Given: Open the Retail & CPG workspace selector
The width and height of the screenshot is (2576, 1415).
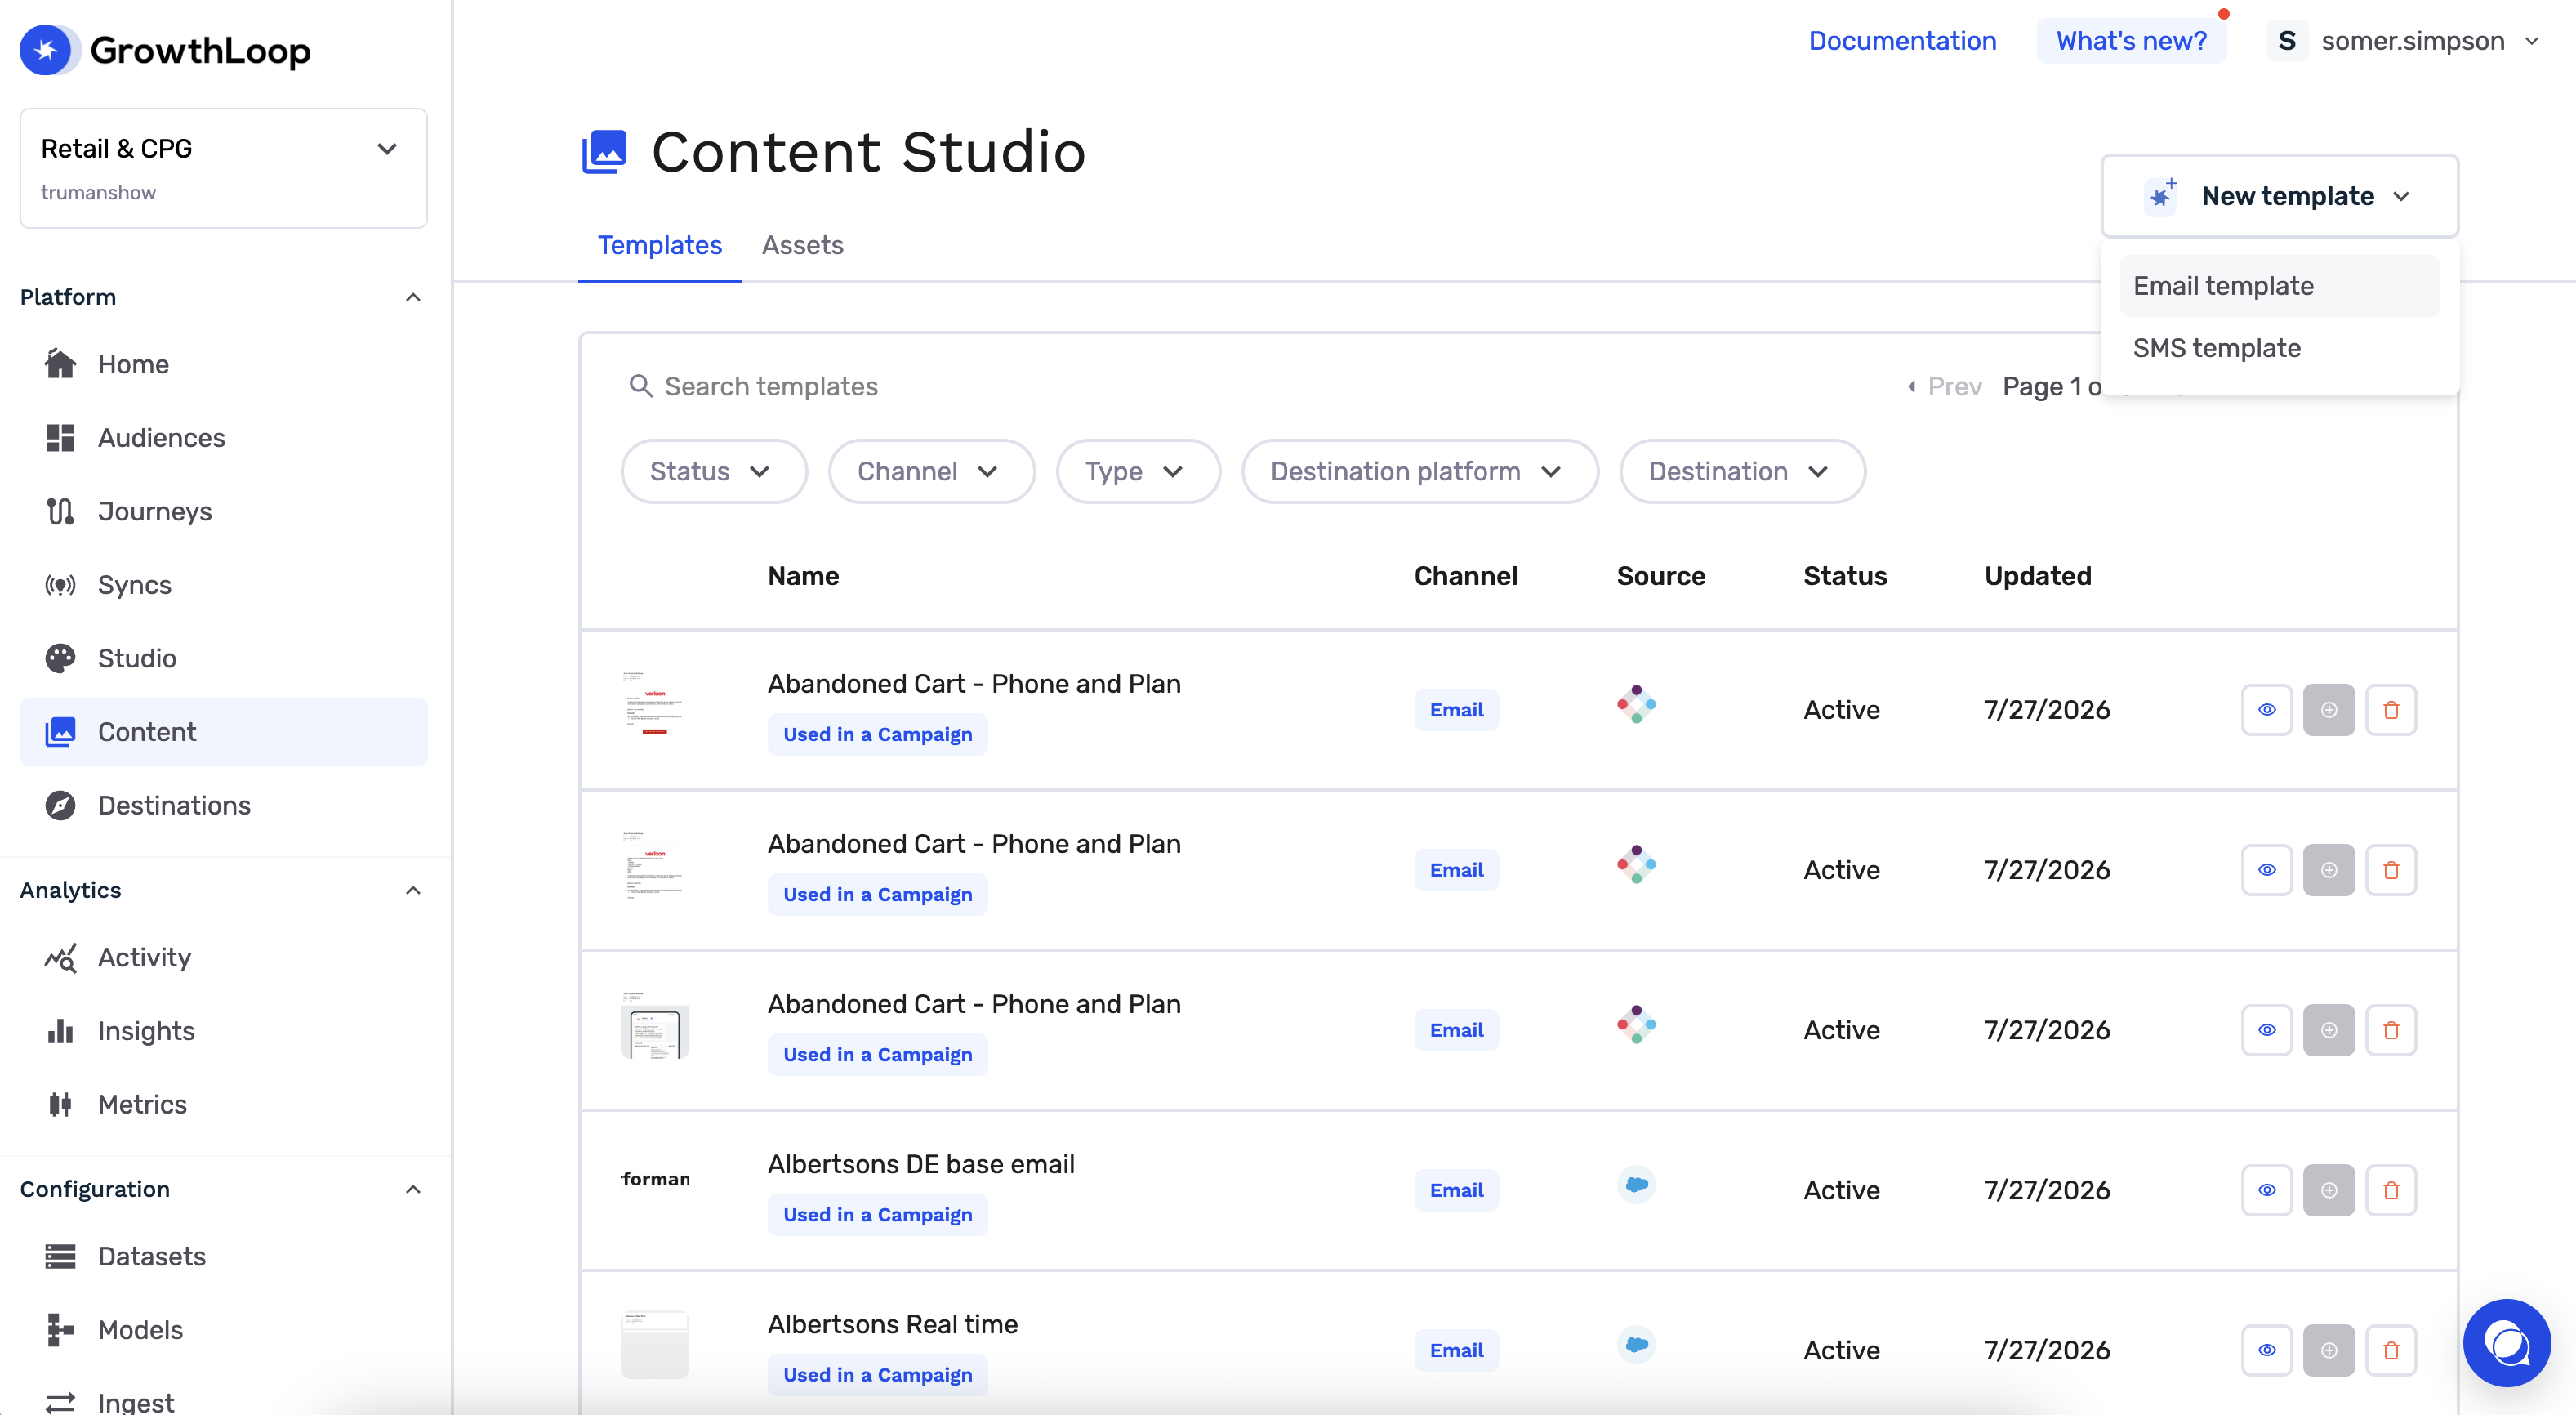Looking at the screenshot, I should tap(223, 168).
